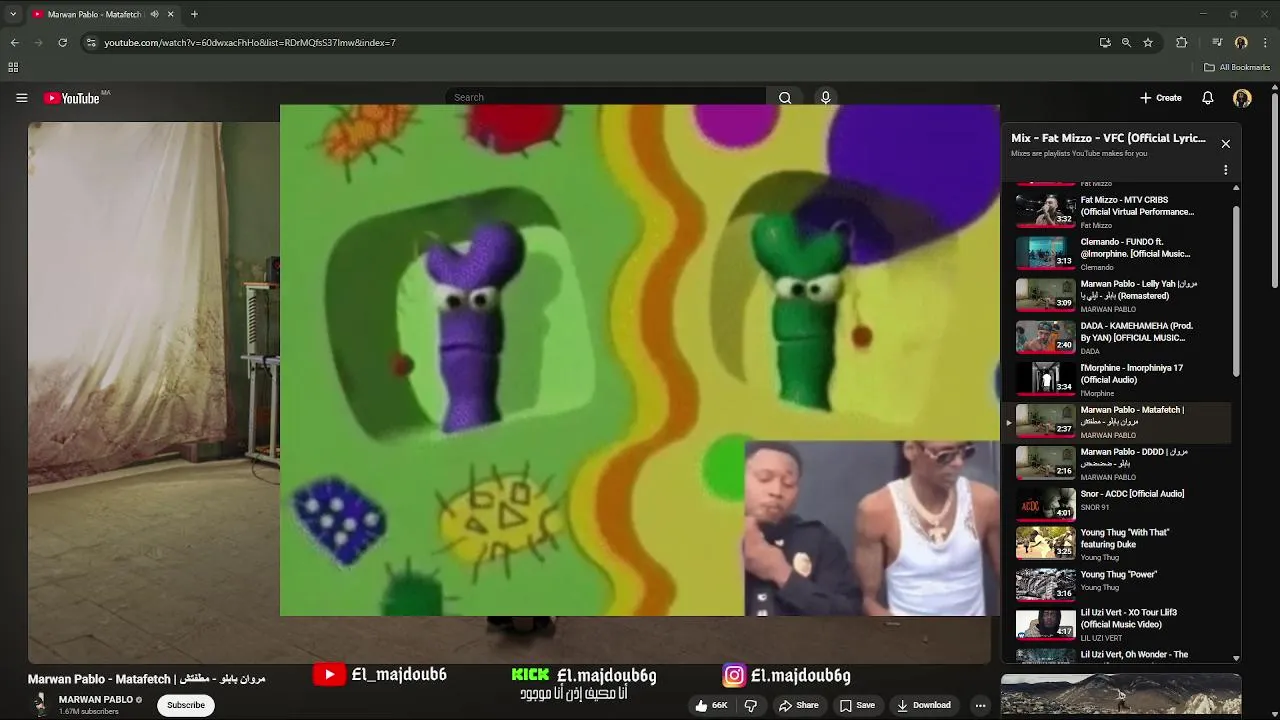Open media controls icon in toolbar
1280x720 pixels.
coord(1217,43)
